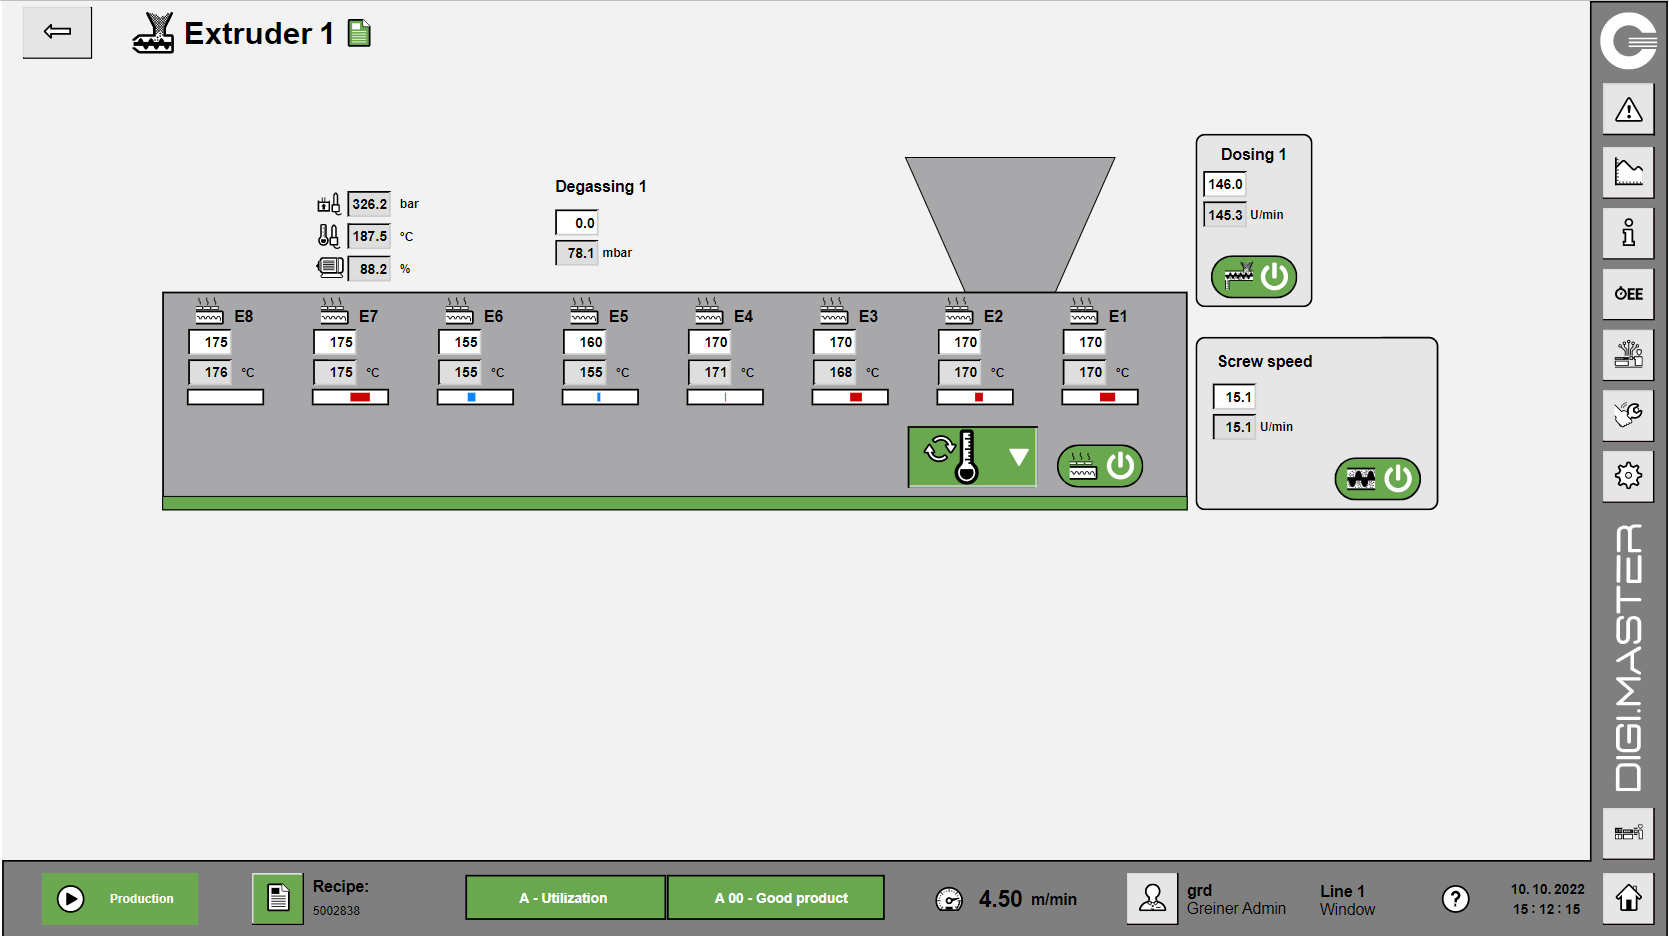Edit the E4 setpoint field showing 170
The height and width of the screenshot is (936, 1669).
pos(710,342)
